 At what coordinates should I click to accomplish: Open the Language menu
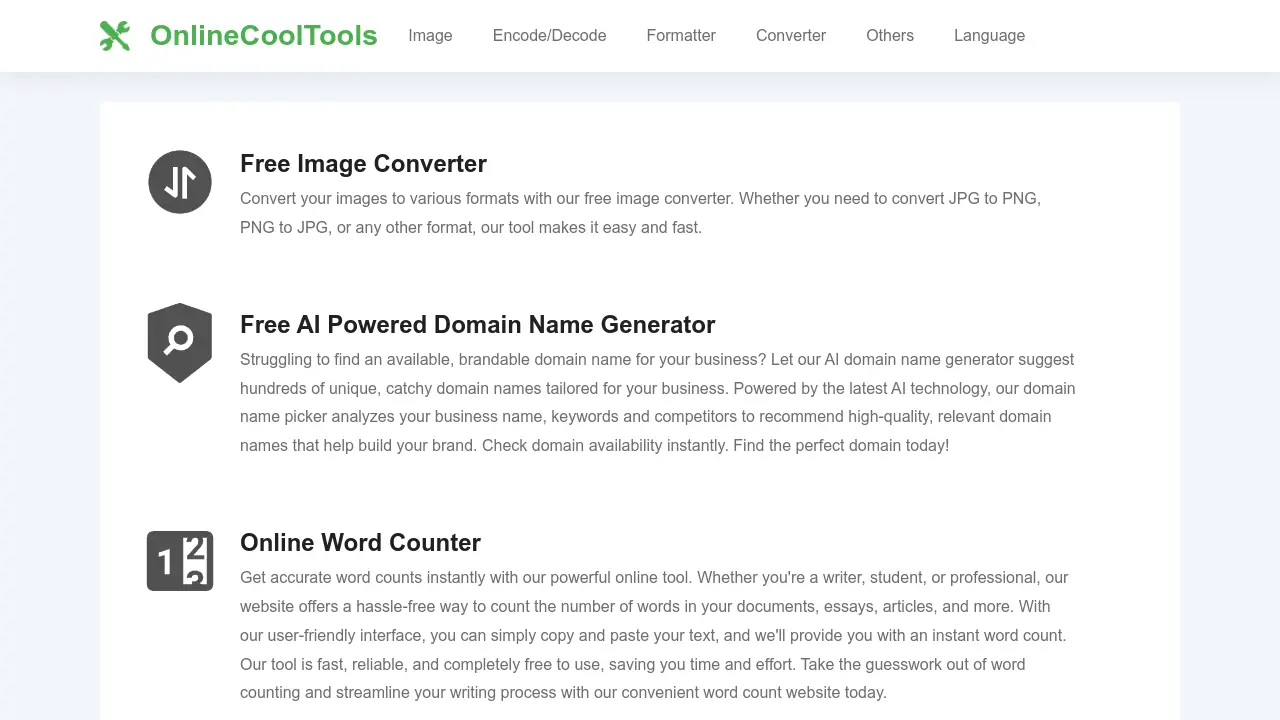989,36
